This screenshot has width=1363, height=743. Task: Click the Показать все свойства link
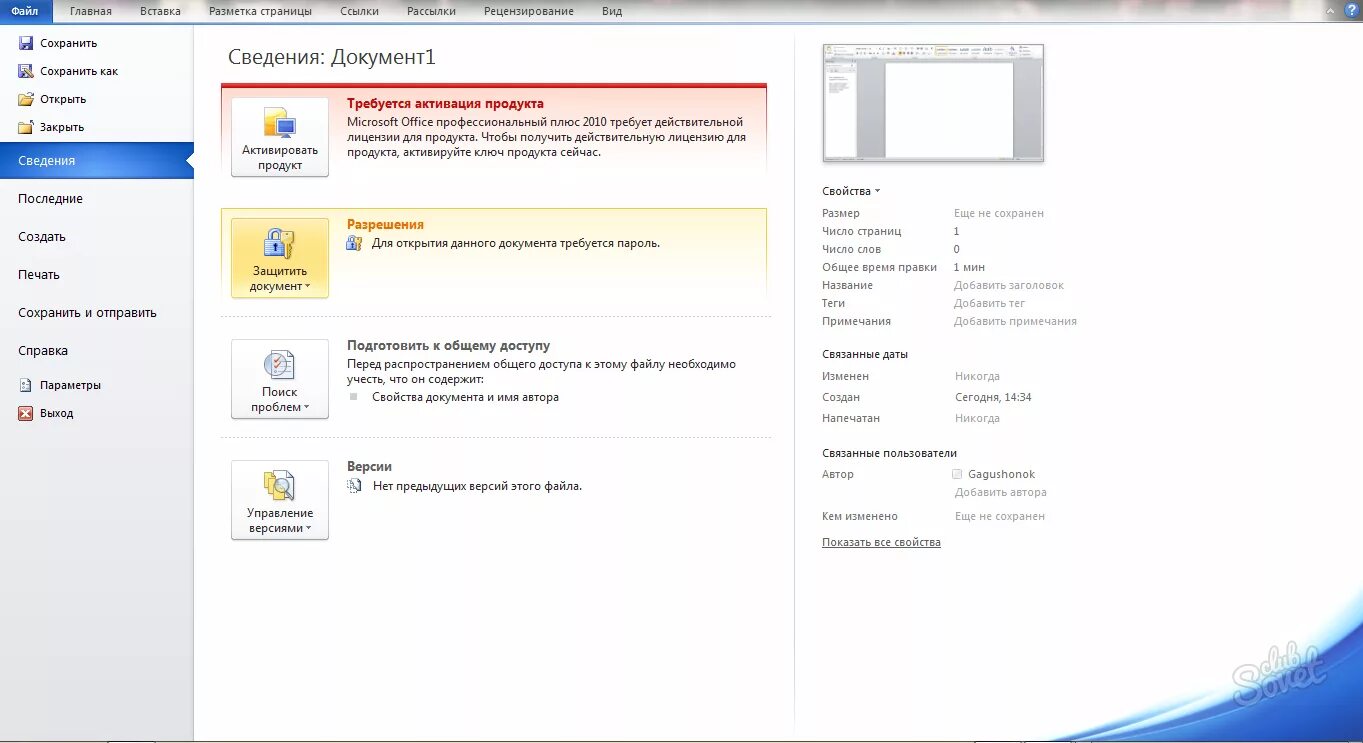click(881, 541)
